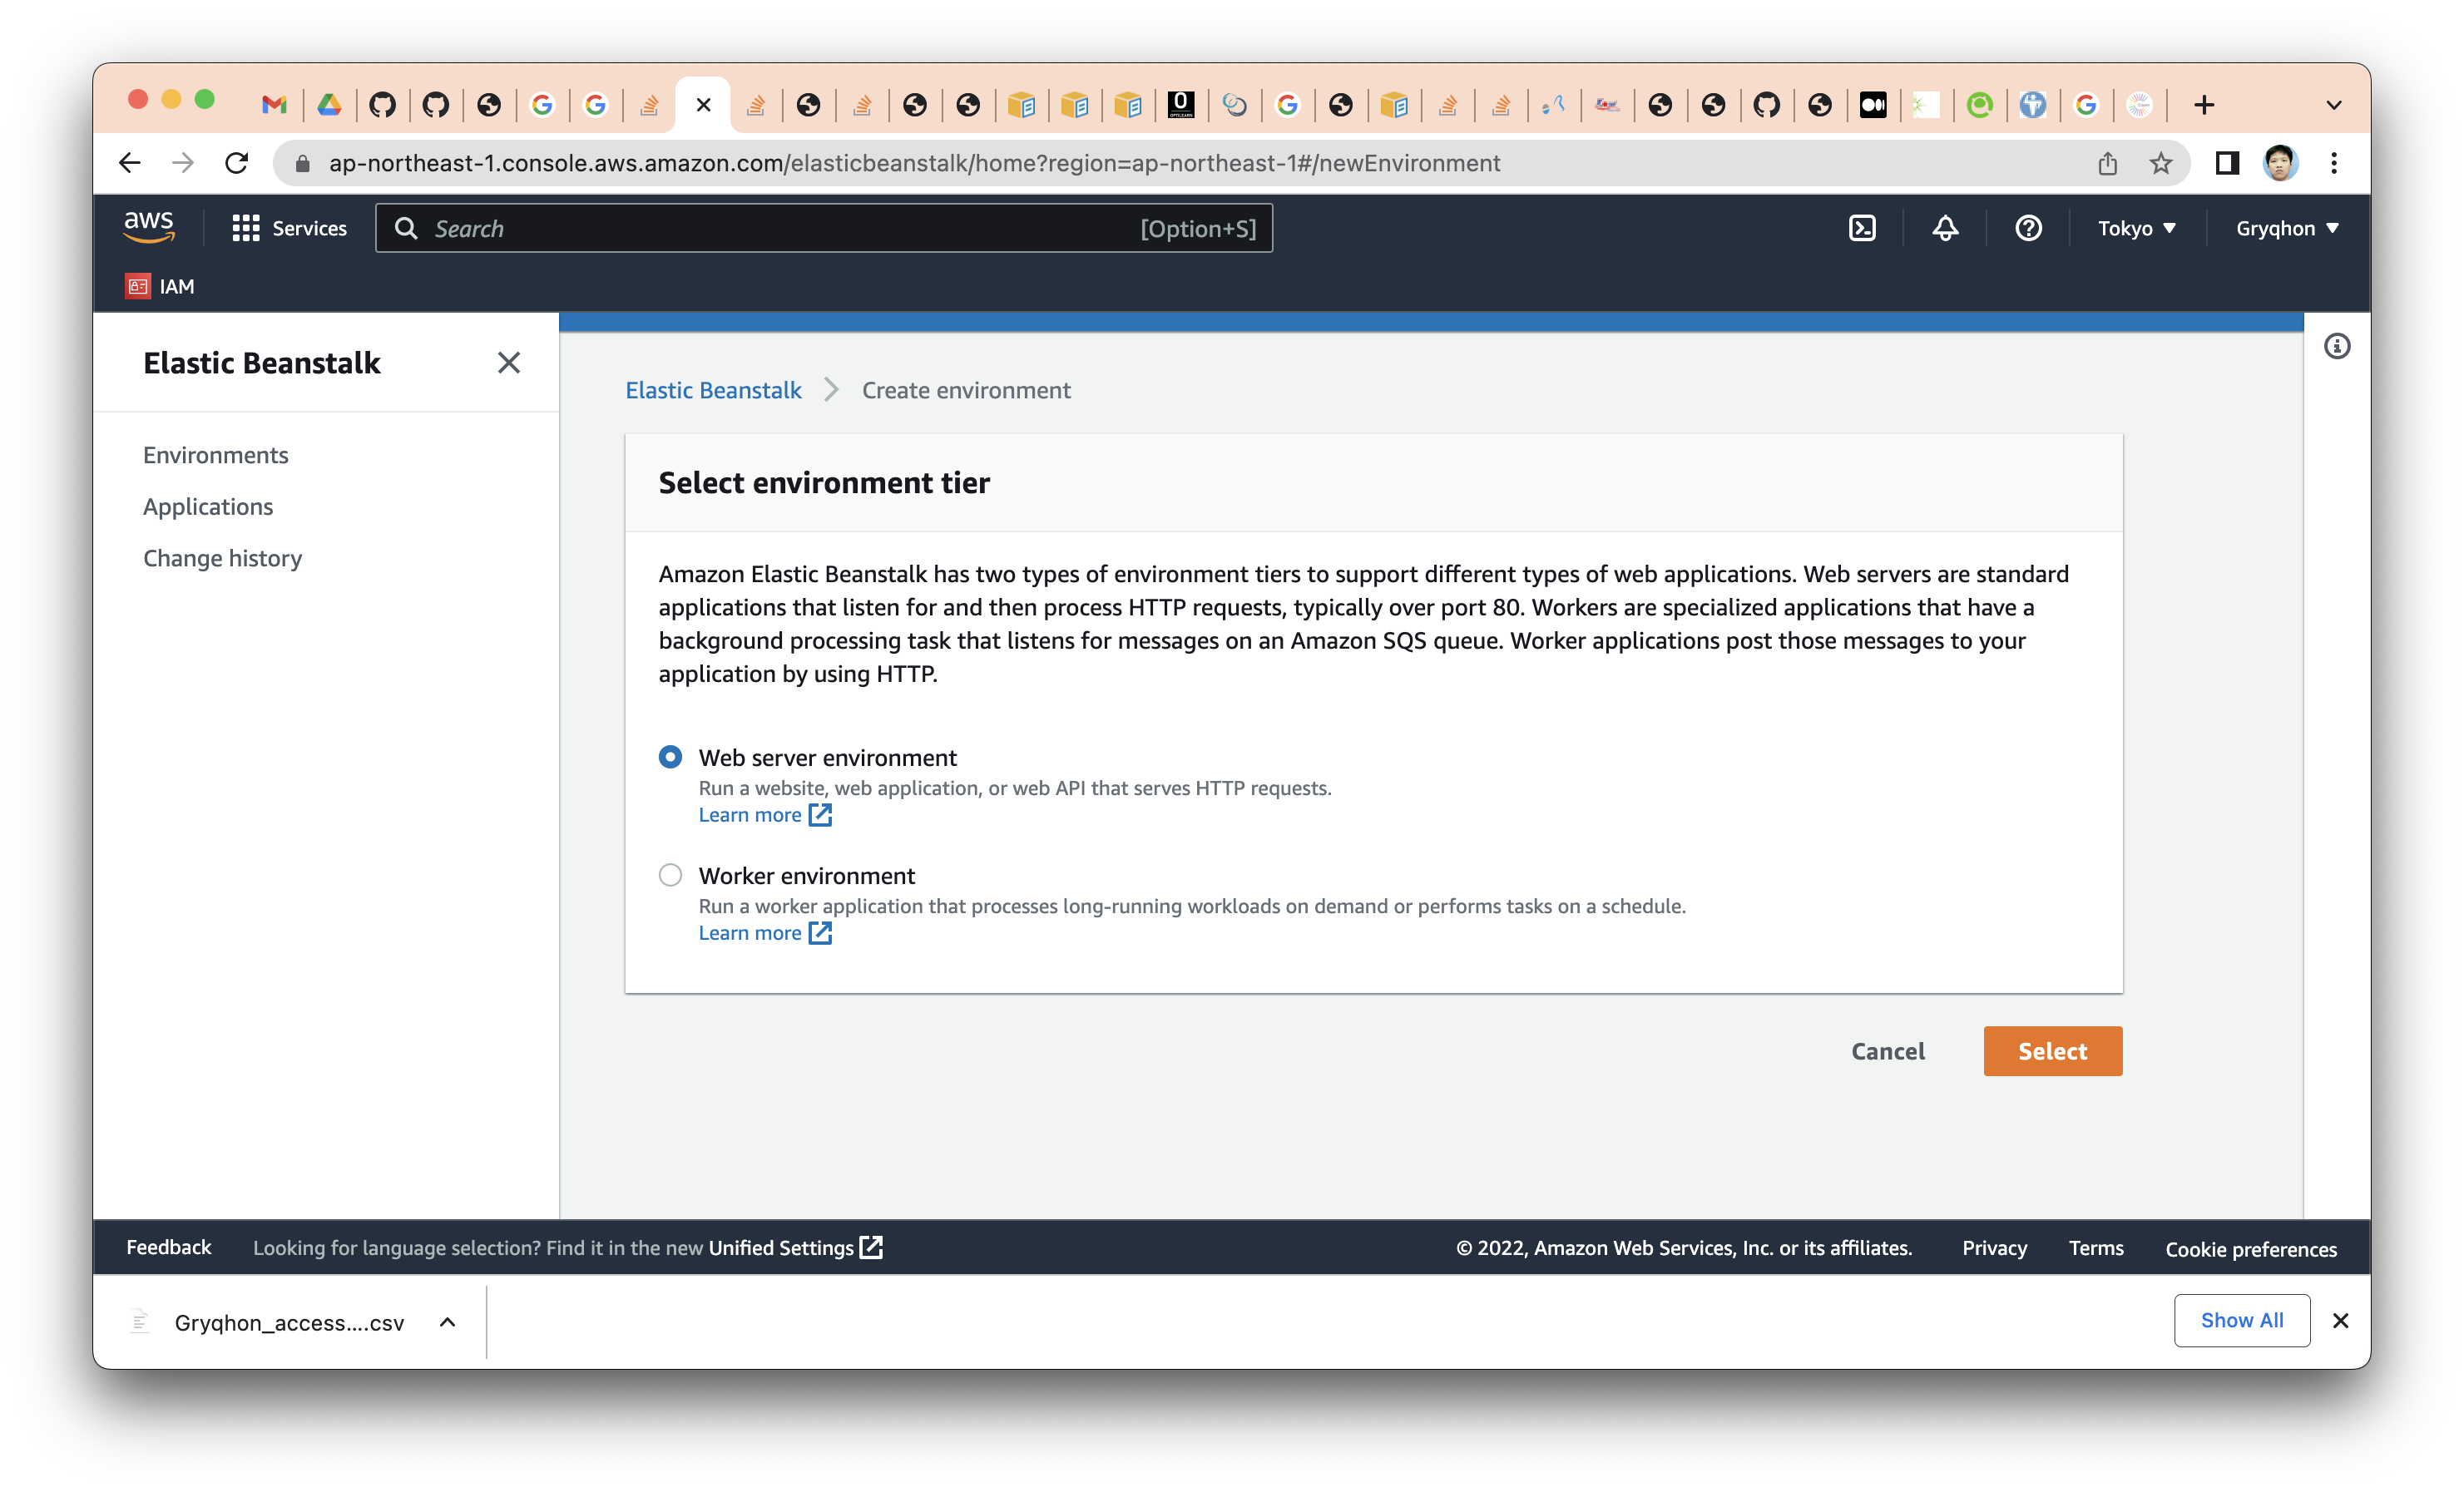Click the AWS logo to go home
This screenshot has width=2464, height=1492.
(148, 226)
